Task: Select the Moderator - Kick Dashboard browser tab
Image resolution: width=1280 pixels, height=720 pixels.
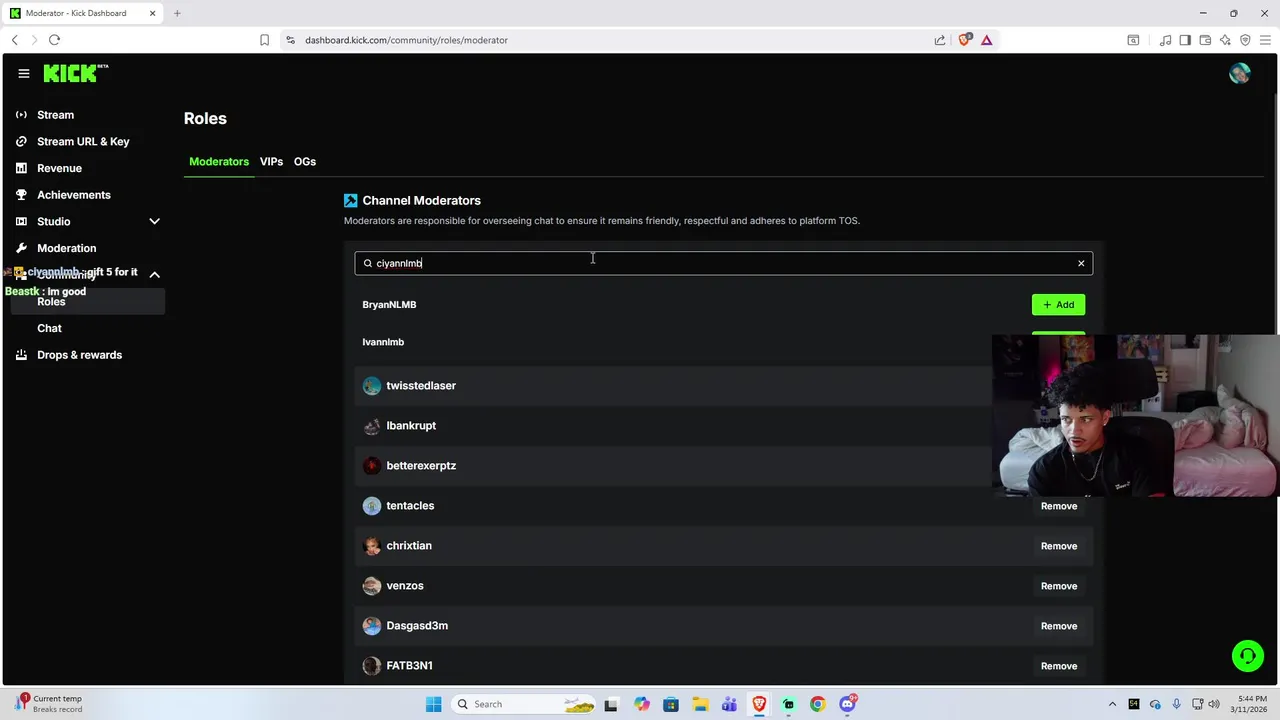Action: click(83, 13)
